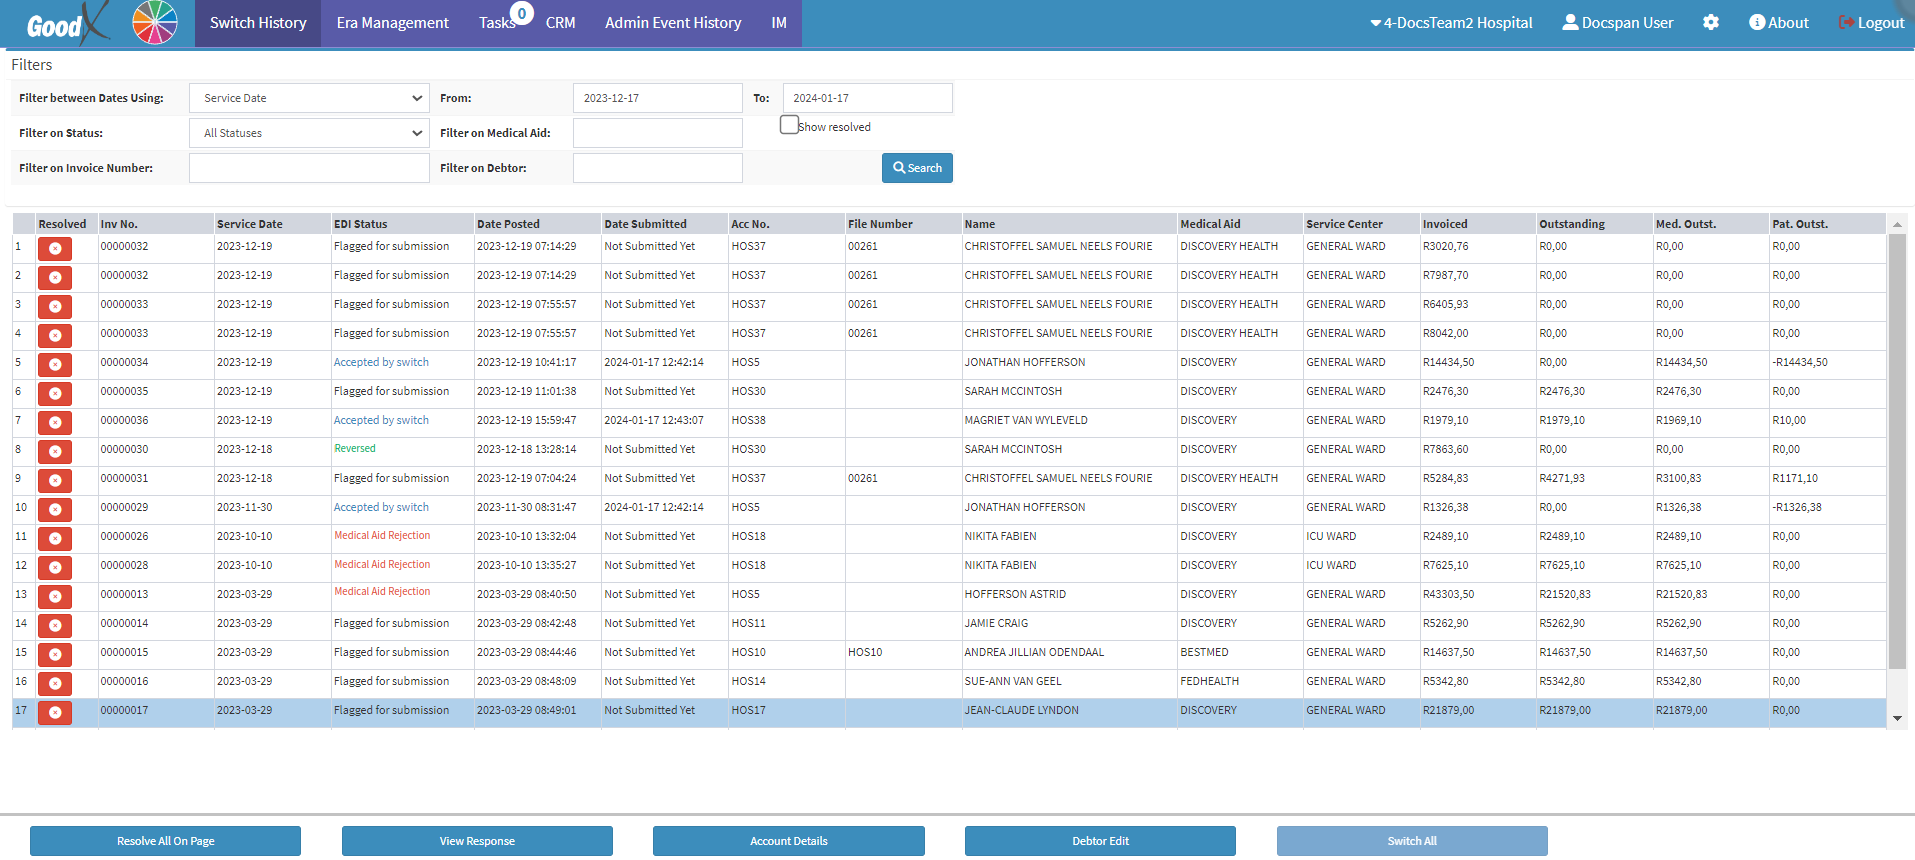Viewport: 1915px width, 860px height.
Task: Expand the All Statuses dropdown
Action: click(x=309, y=133)
